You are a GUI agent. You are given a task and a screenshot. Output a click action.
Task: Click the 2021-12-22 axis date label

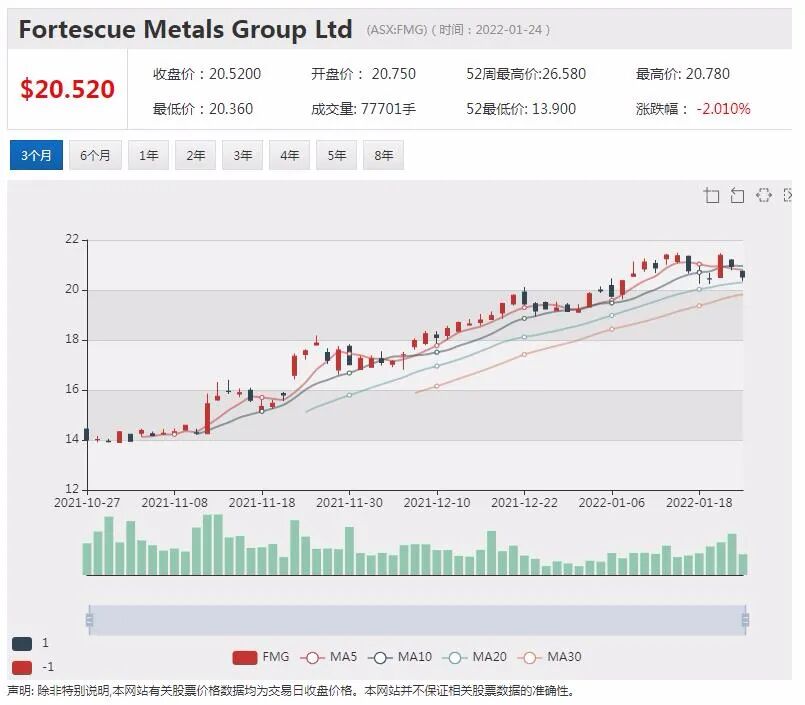(524, 503)
